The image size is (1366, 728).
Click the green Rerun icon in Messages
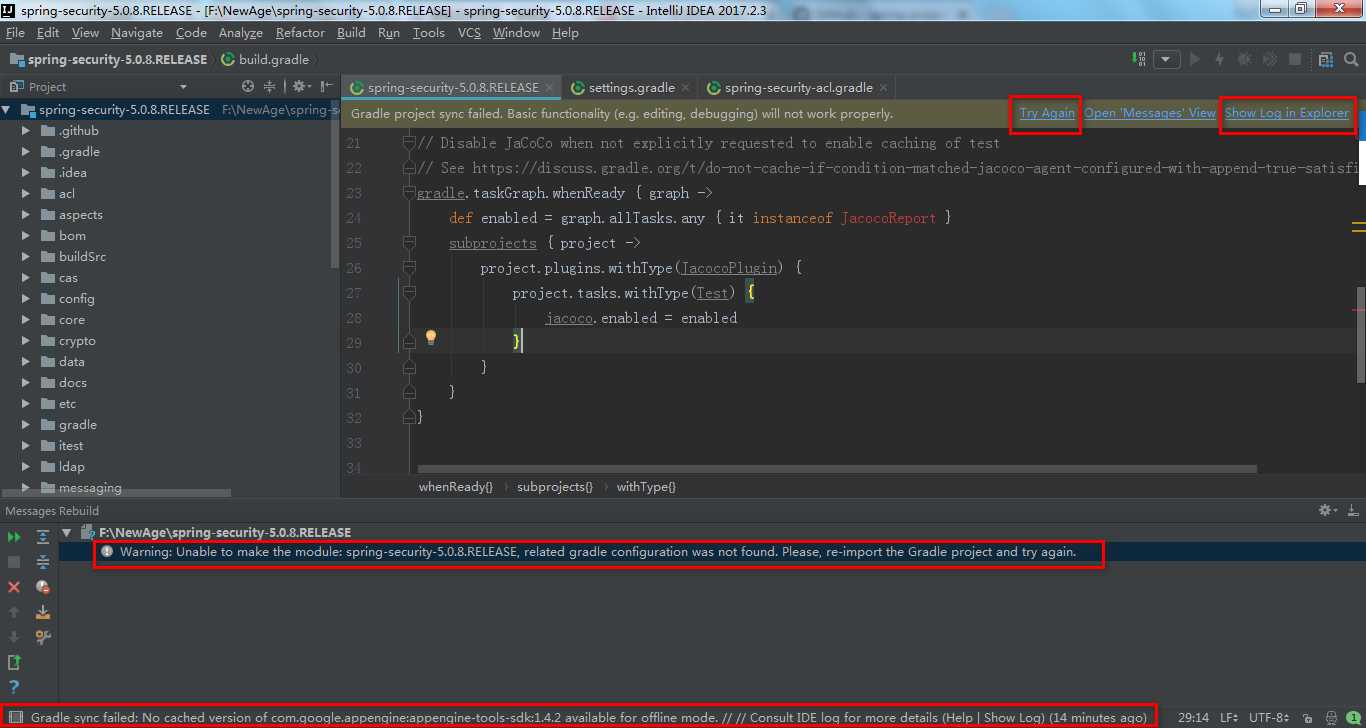coord(14,537)
